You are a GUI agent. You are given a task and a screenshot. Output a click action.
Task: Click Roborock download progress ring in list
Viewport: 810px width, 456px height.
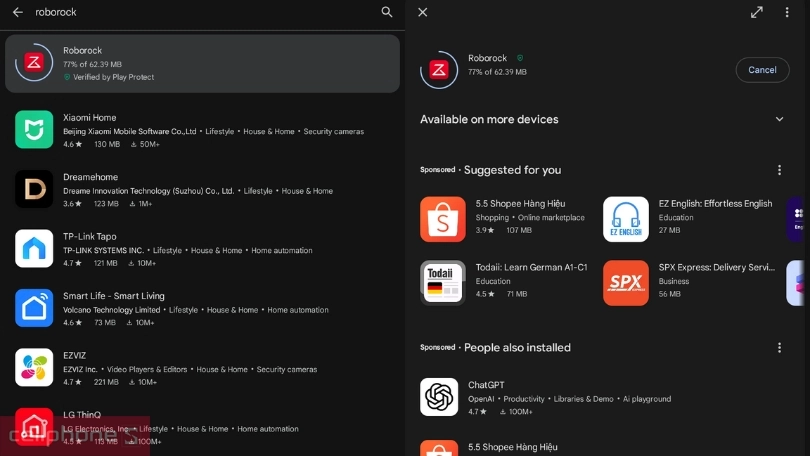coord(34,63)
